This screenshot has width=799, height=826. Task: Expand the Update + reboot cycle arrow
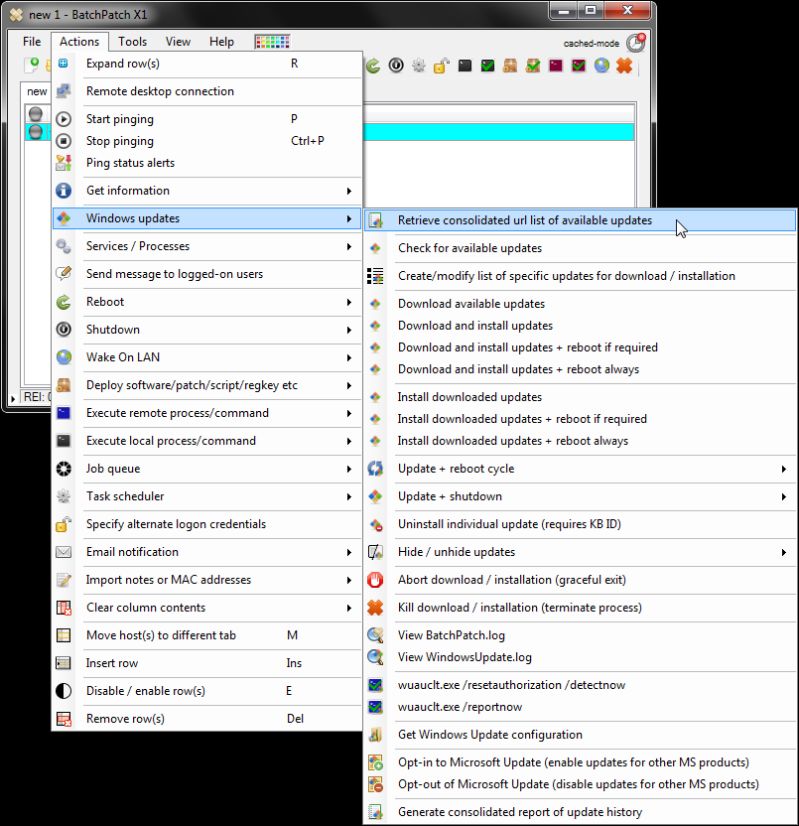click(x=784, y=469)
